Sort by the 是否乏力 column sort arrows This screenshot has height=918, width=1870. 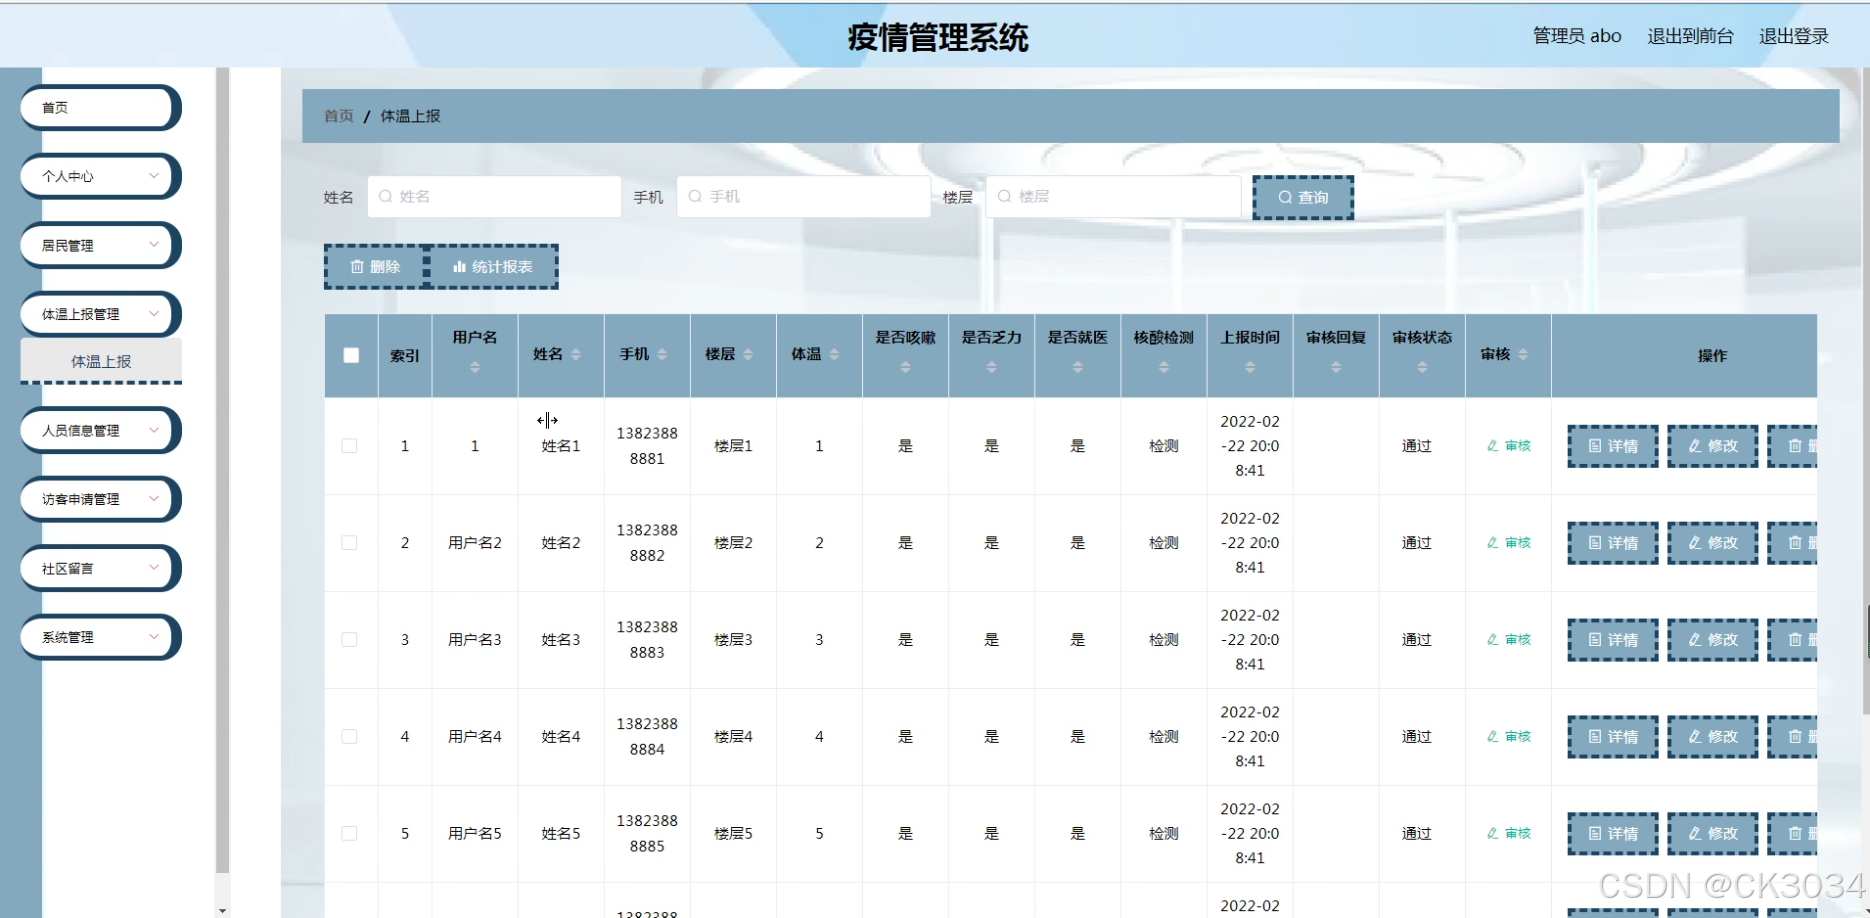(x=991, y=368)
